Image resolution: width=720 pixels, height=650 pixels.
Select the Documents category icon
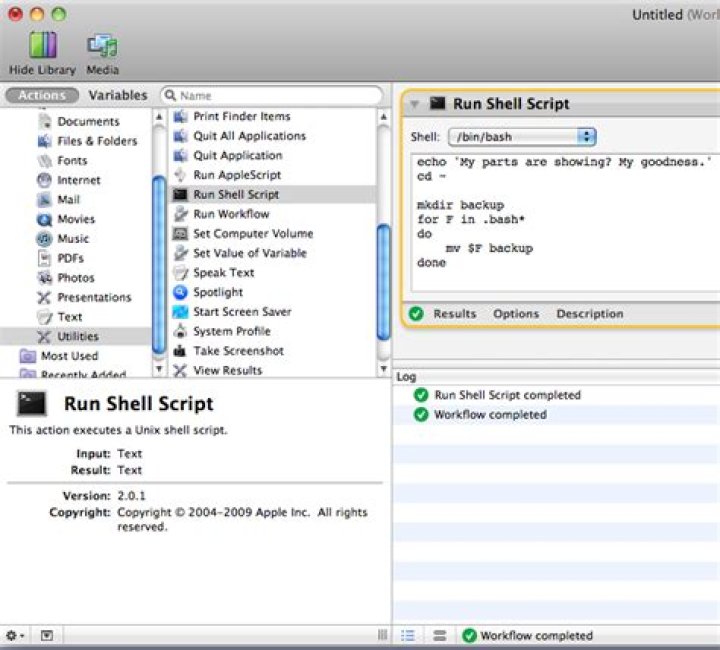[45, 122]
